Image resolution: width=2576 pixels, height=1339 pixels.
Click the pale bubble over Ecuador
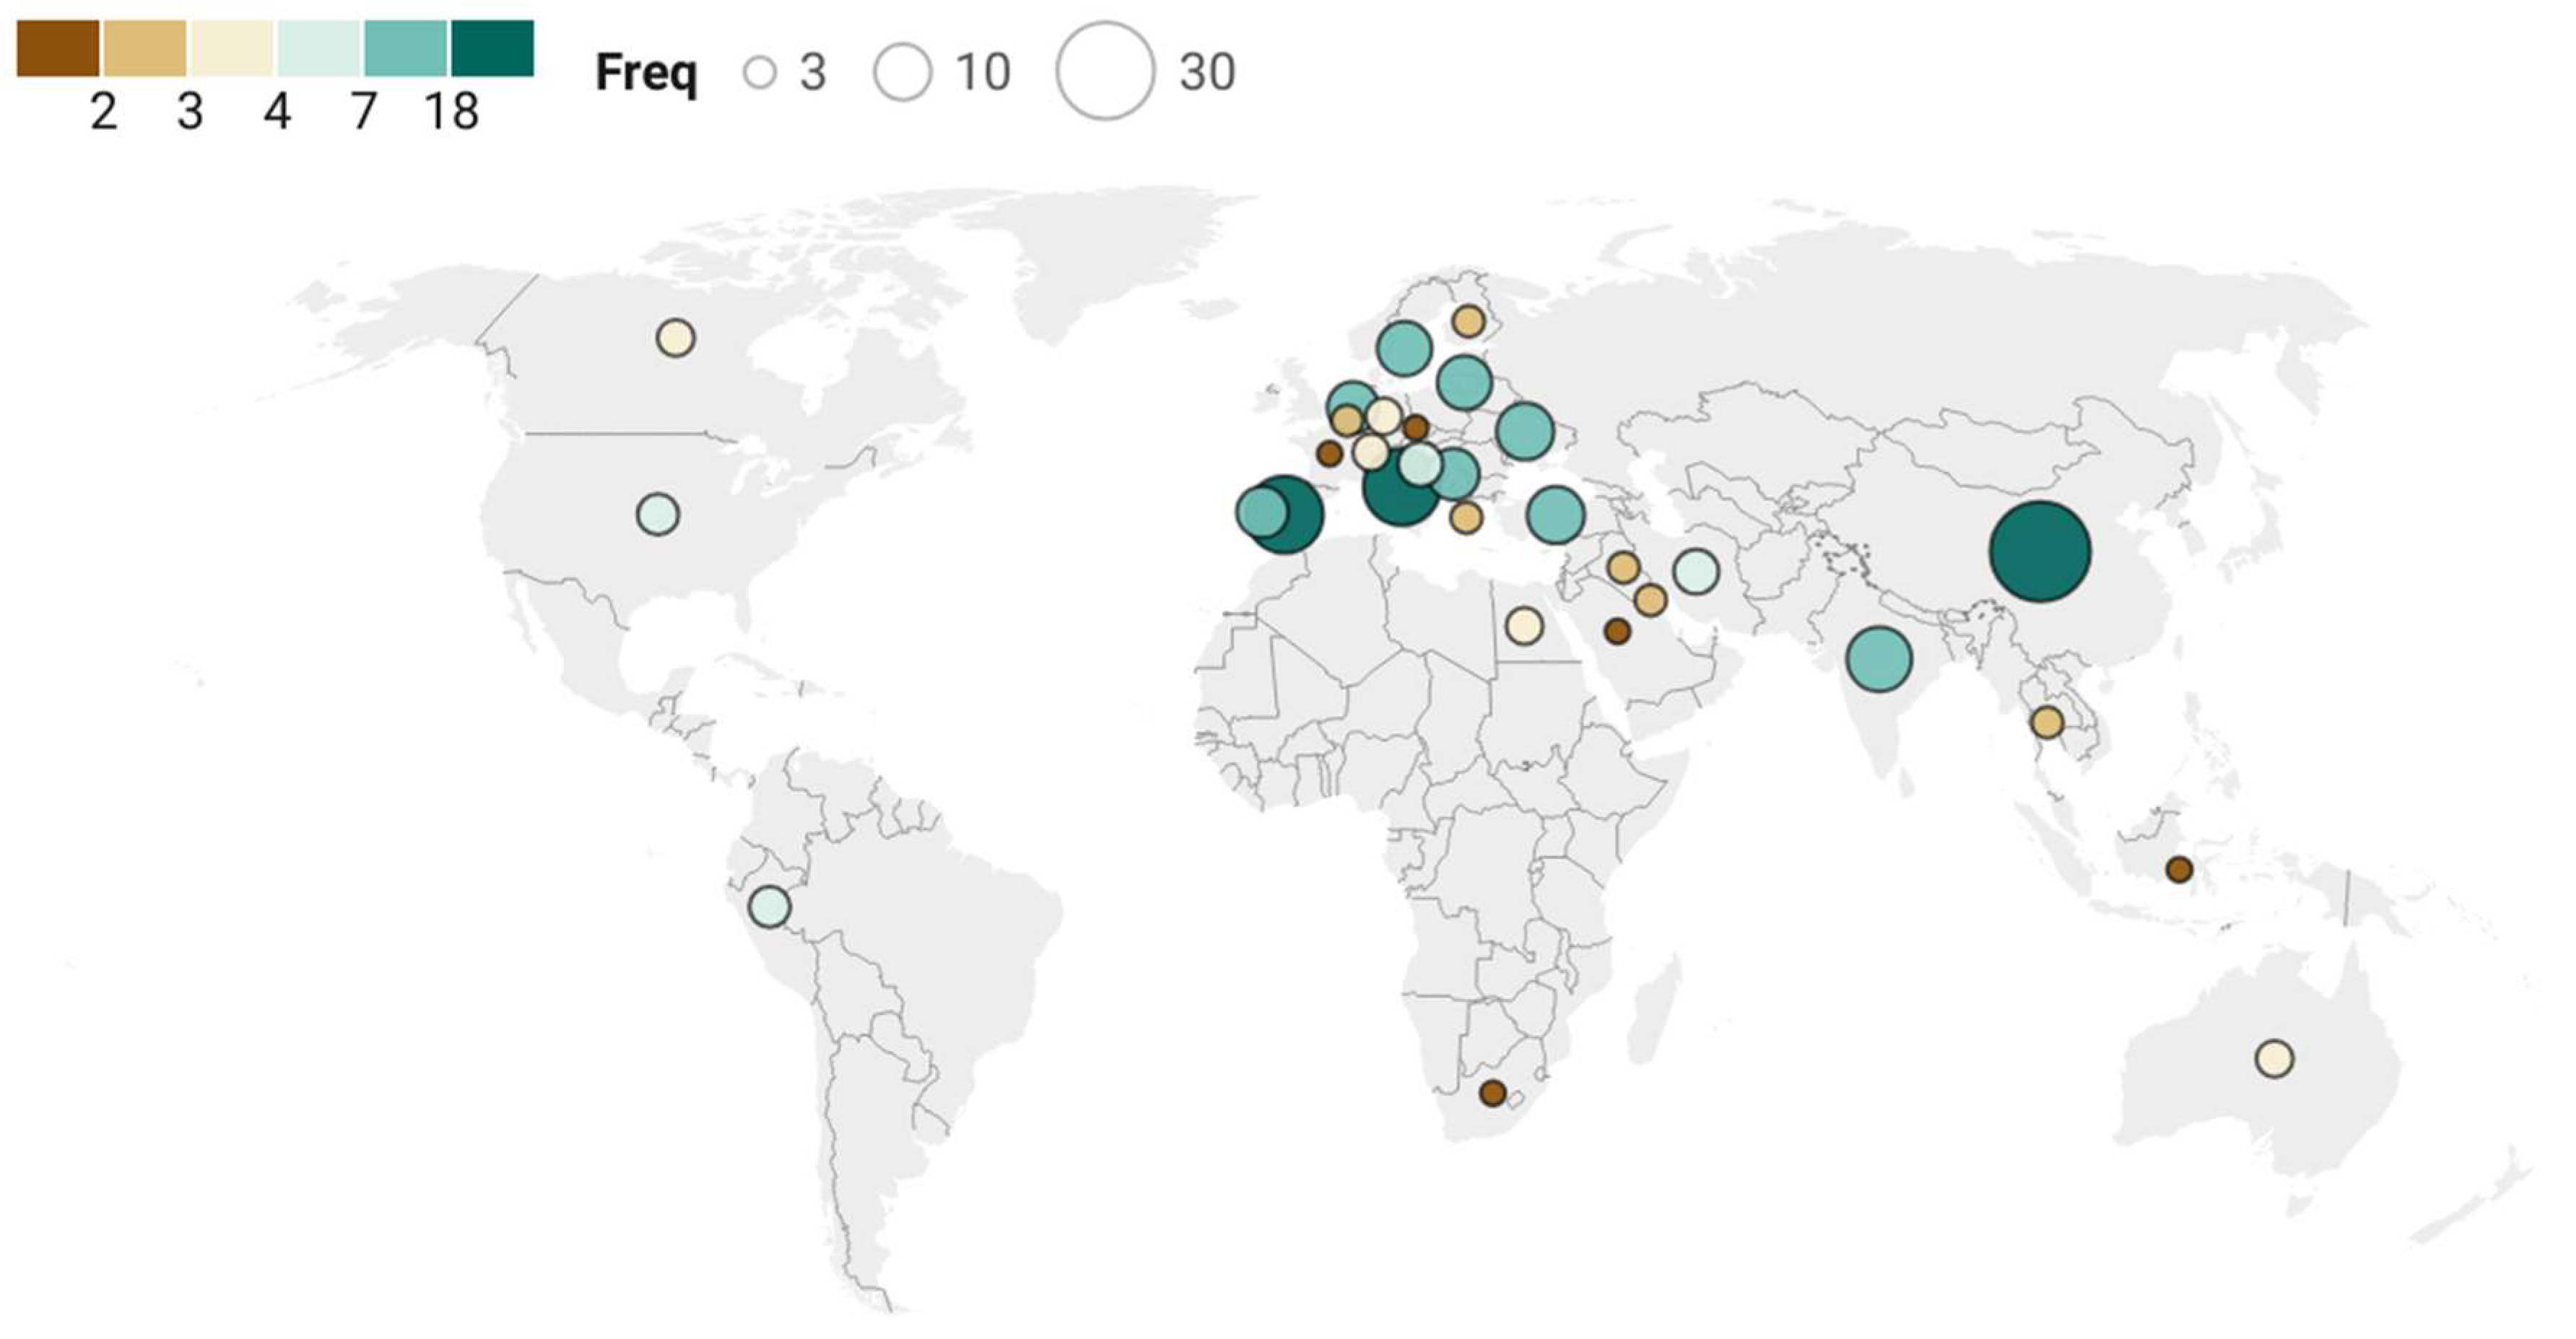(x=769, y=907)
